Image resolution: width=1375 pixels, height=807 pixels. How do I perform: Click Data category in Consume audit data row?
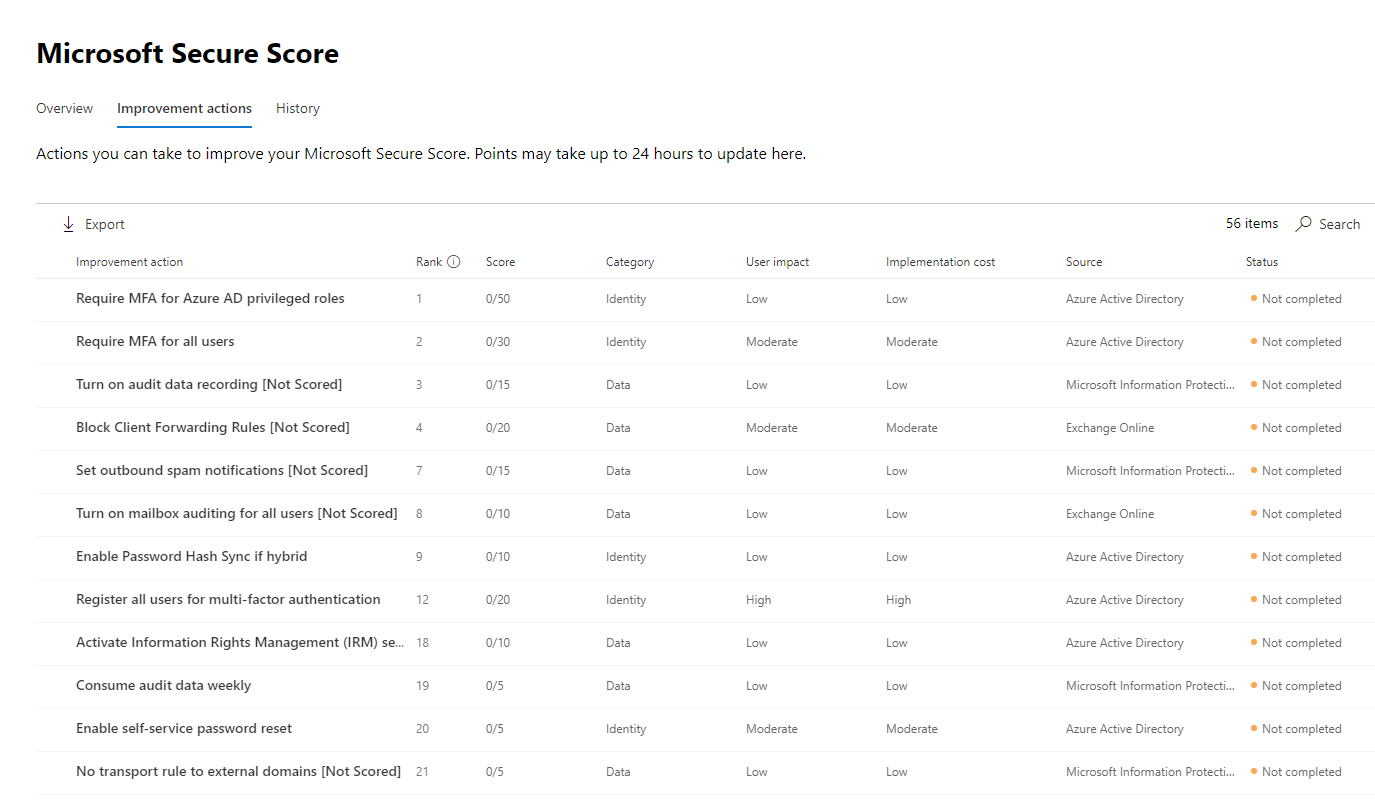click(618, 686)
